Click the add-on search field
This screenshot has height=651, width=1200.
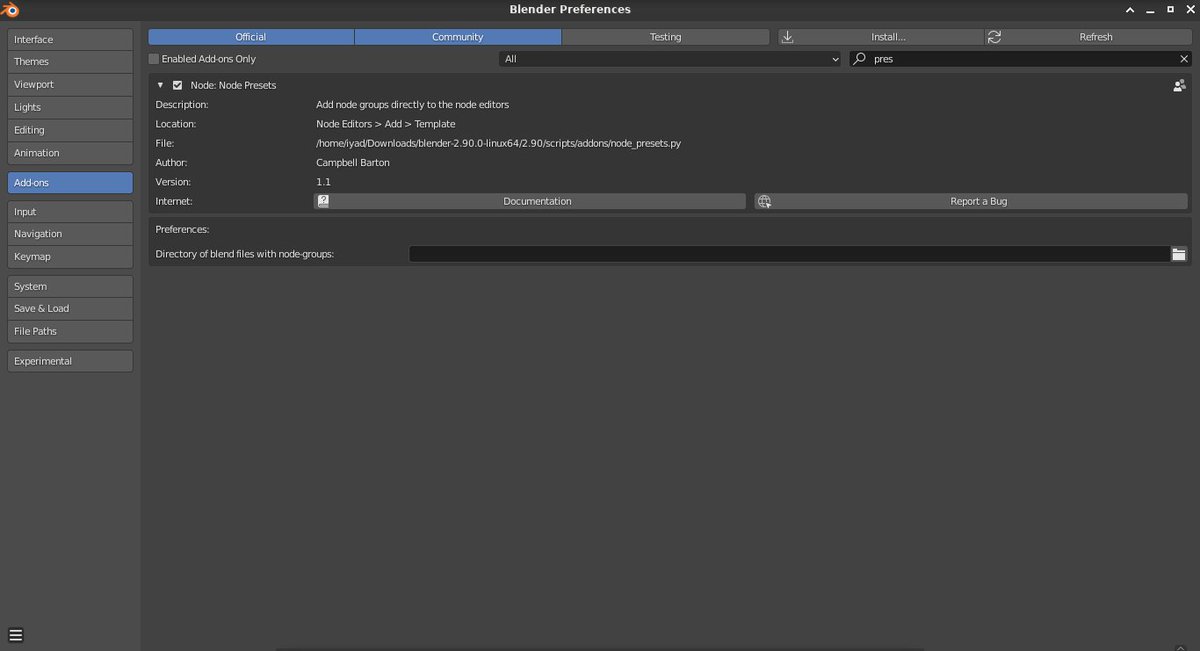pyautogui.click(x=1020, y=59)
